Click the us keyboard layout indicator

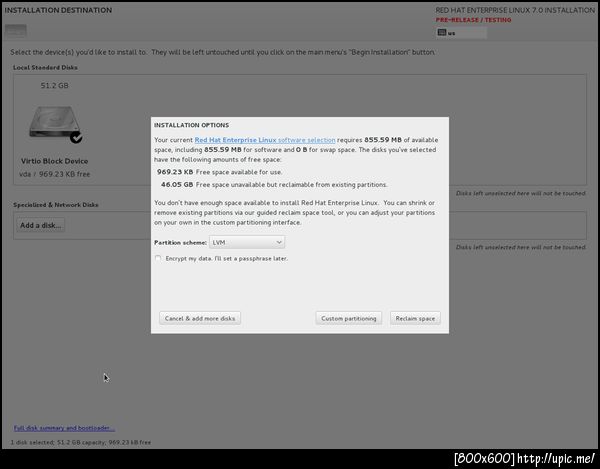tap(461, 33)
